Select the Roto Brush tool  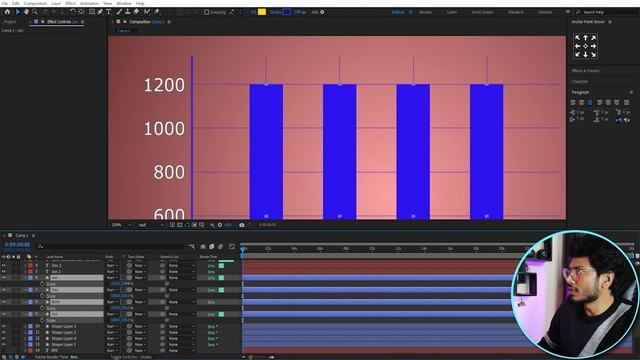147,12
